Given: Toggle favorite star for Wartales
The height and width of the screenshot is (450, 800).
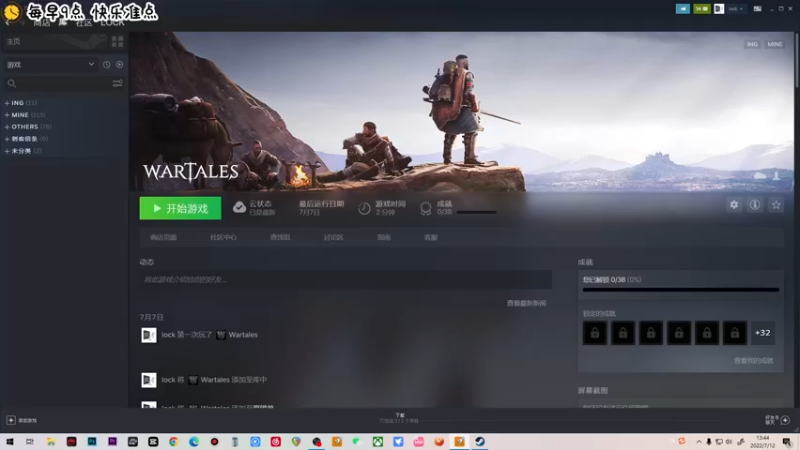Looking at the screenshot, I should coord(776,205).
